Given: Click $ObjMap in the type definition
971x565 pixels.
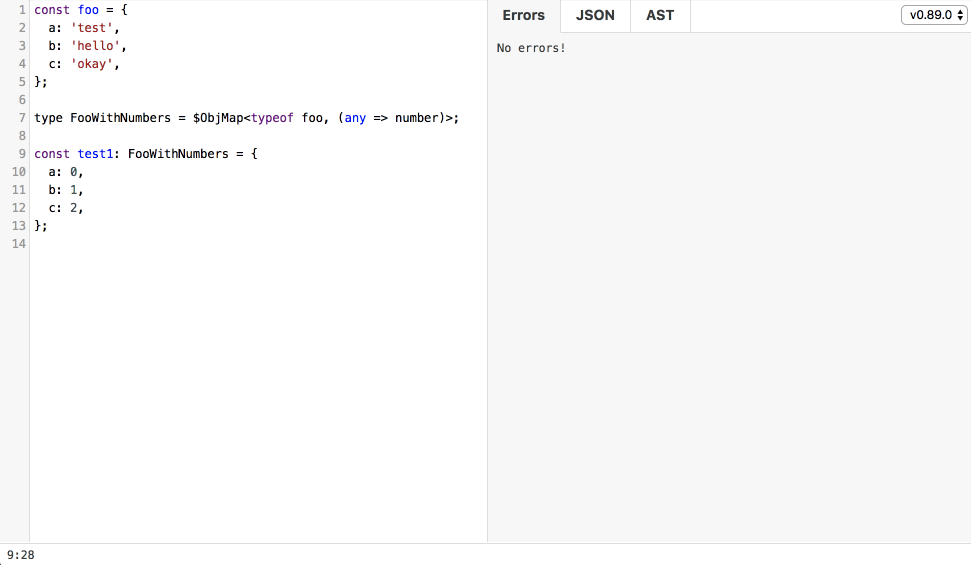Looking at the screenshot, I should click(217, 118).
